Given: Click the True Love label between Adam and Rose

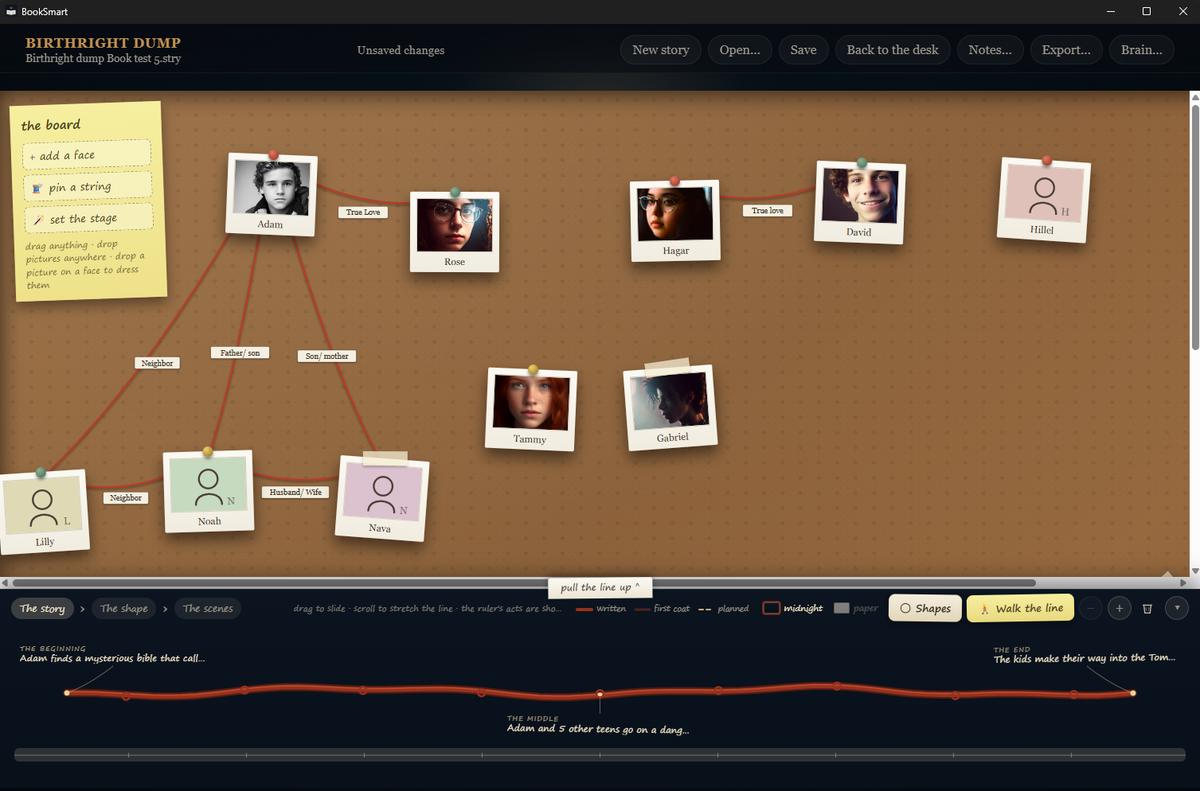Looking at the screenshot, I should (363, 212).
